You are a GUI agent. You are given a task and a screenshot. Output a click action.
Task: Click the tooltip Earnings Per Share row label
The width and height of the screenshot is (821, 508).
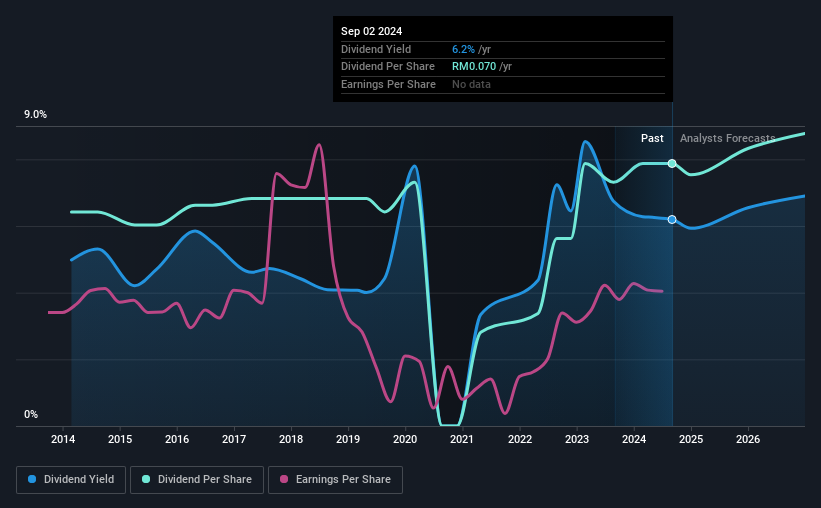click(389, 84)
